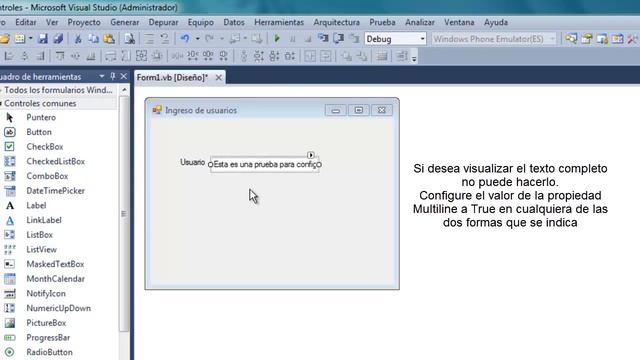Image resolution: width=640 pixels, height=360 pixels.
Task: Select the Label control in toolbox
Action: (x=36, y=206)
